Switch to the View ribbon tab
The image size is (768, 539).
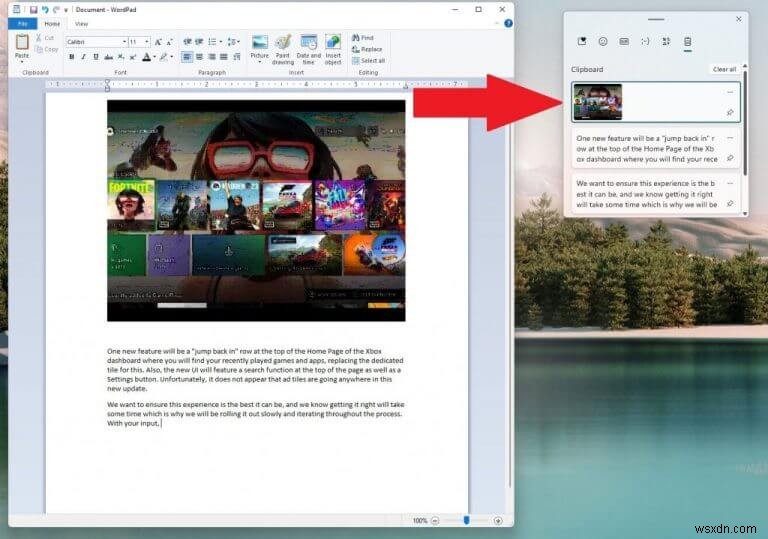81,24
